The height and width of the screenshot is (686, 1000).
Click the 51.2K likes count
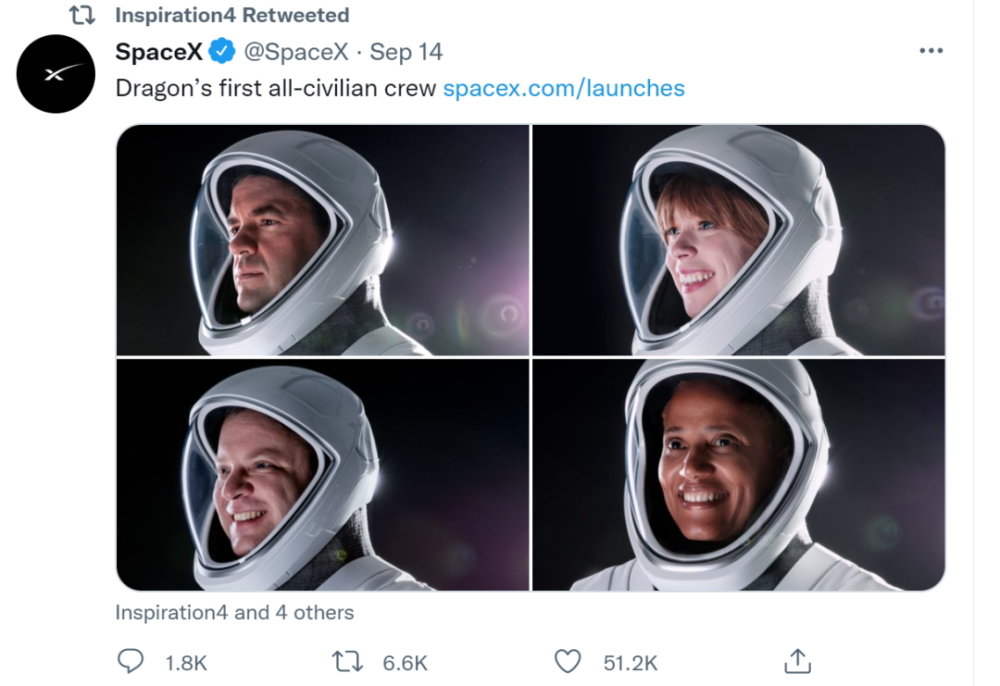pos(630,661)
